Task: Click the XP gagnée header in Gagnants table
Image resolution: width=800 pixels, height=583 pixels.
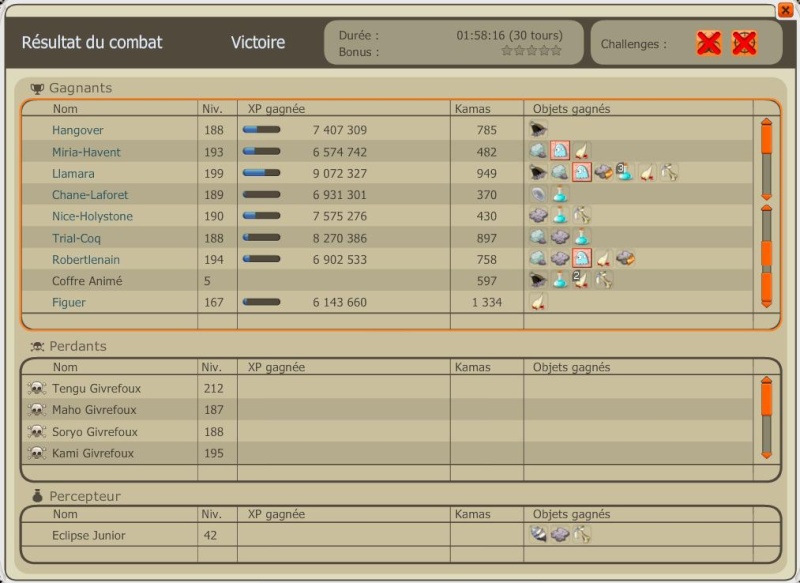Action: coord(276,109)
